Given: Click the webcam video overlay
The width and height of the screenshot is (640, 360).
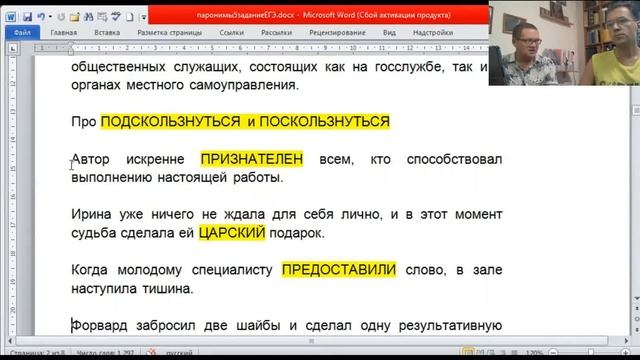Looking at the screenshot, I should coord(564,43).
